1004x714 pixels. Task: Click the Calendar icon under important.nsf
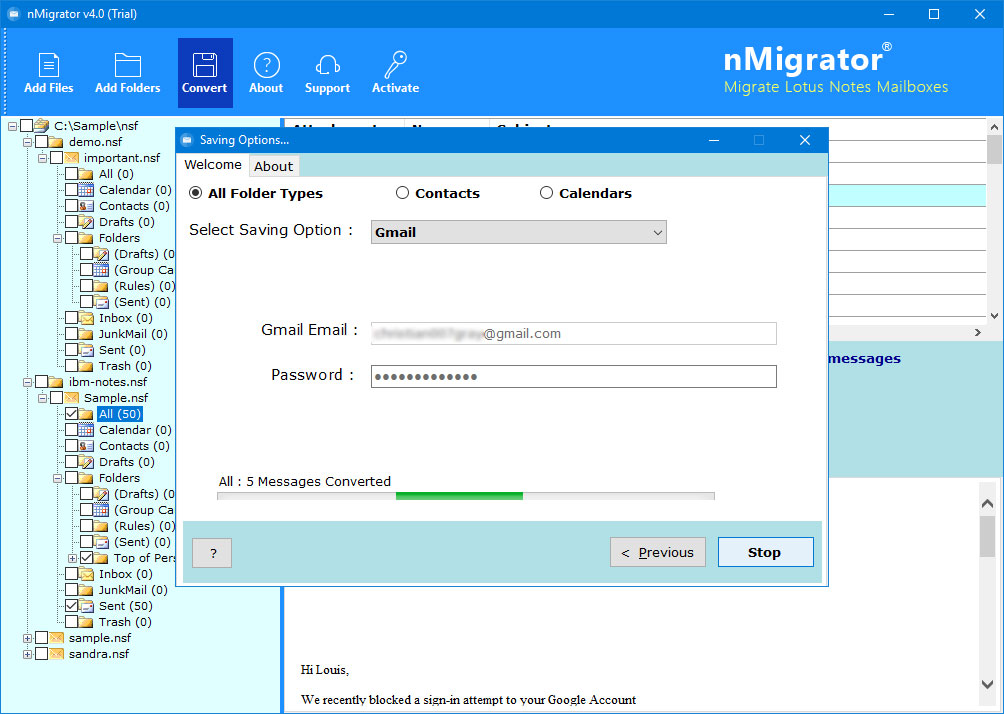coord(86,190)
